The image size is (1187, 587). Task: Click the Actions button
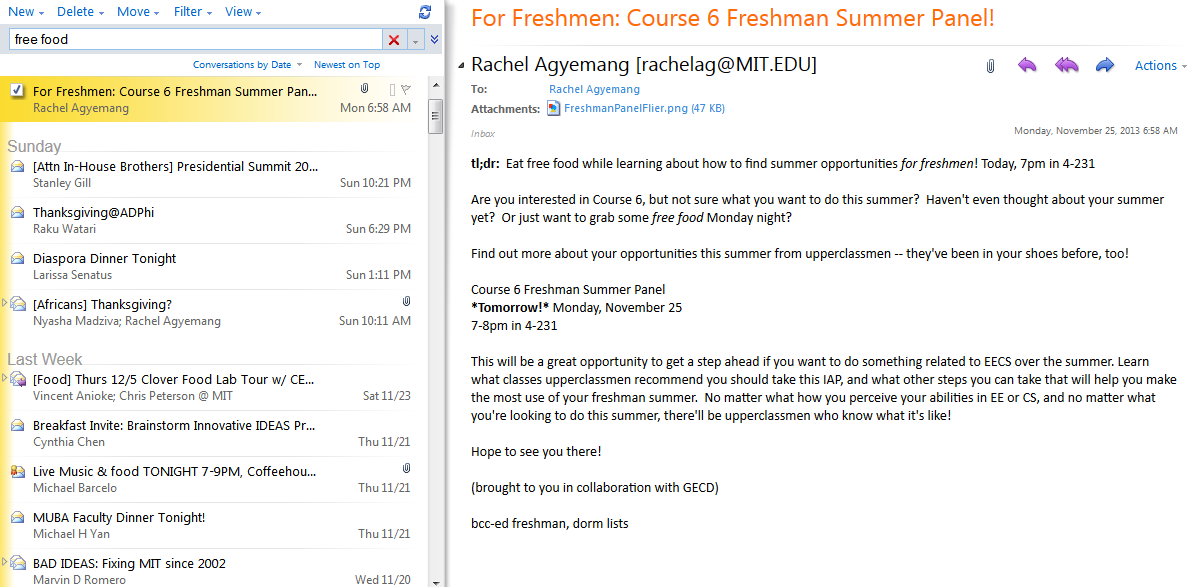tap(1160, 66)
